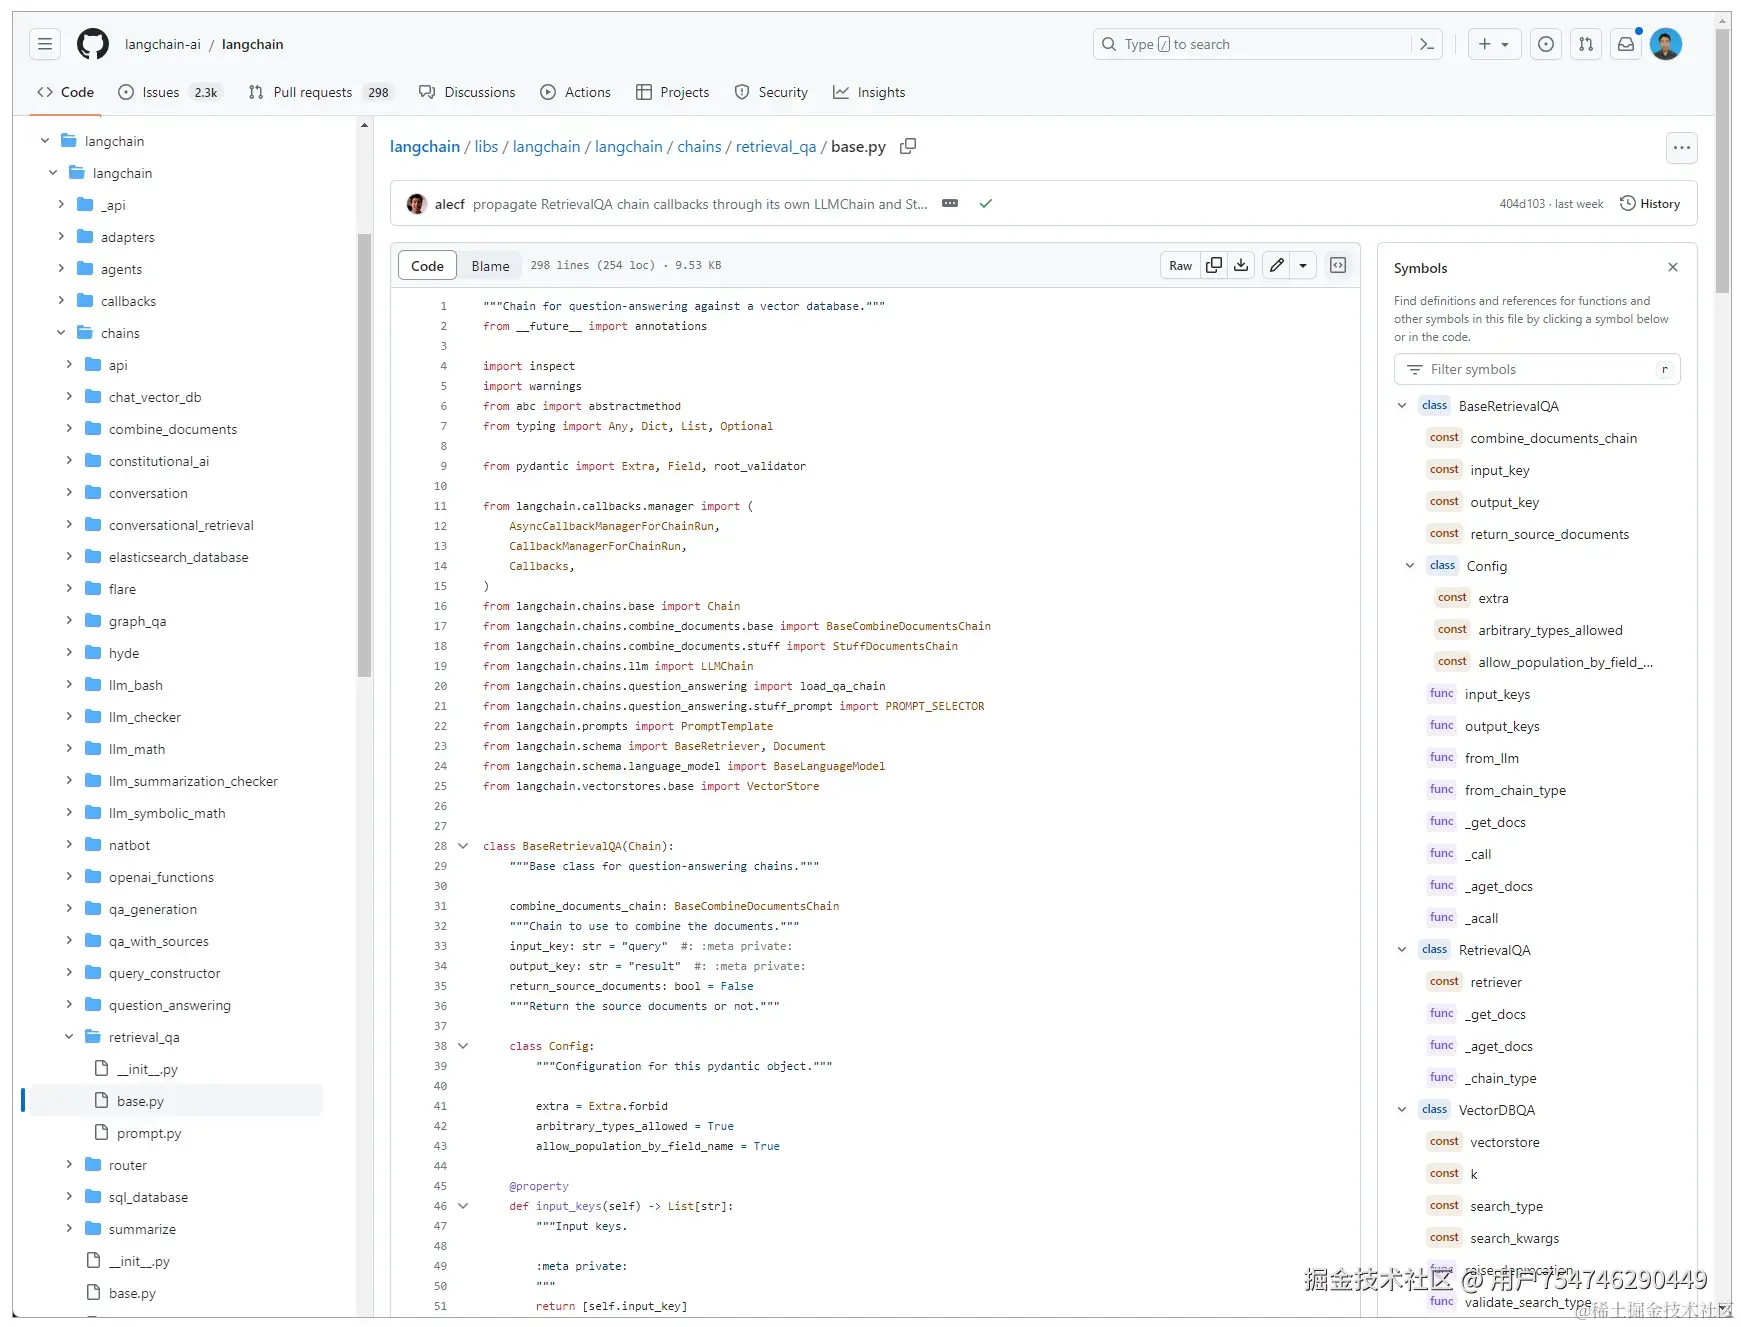Open the file History

1650,204
